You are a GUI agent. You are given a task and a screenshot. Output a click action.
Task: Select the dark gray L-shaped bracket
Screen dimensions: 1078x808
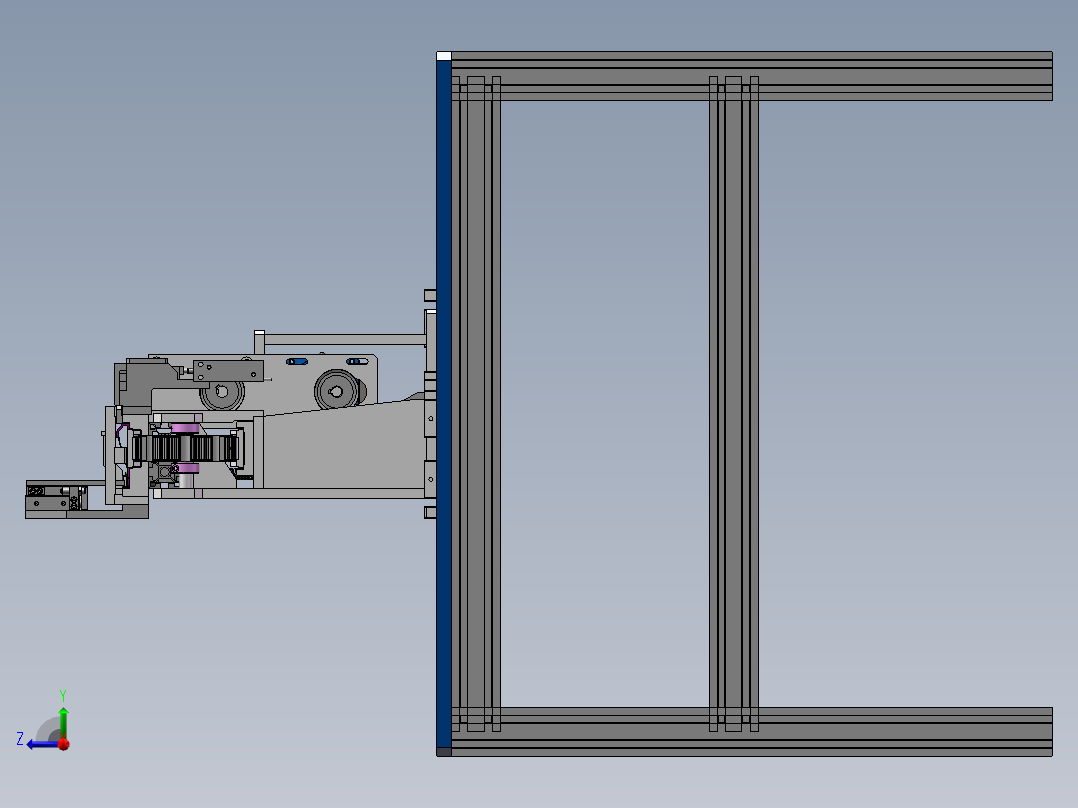coord(148,385)
